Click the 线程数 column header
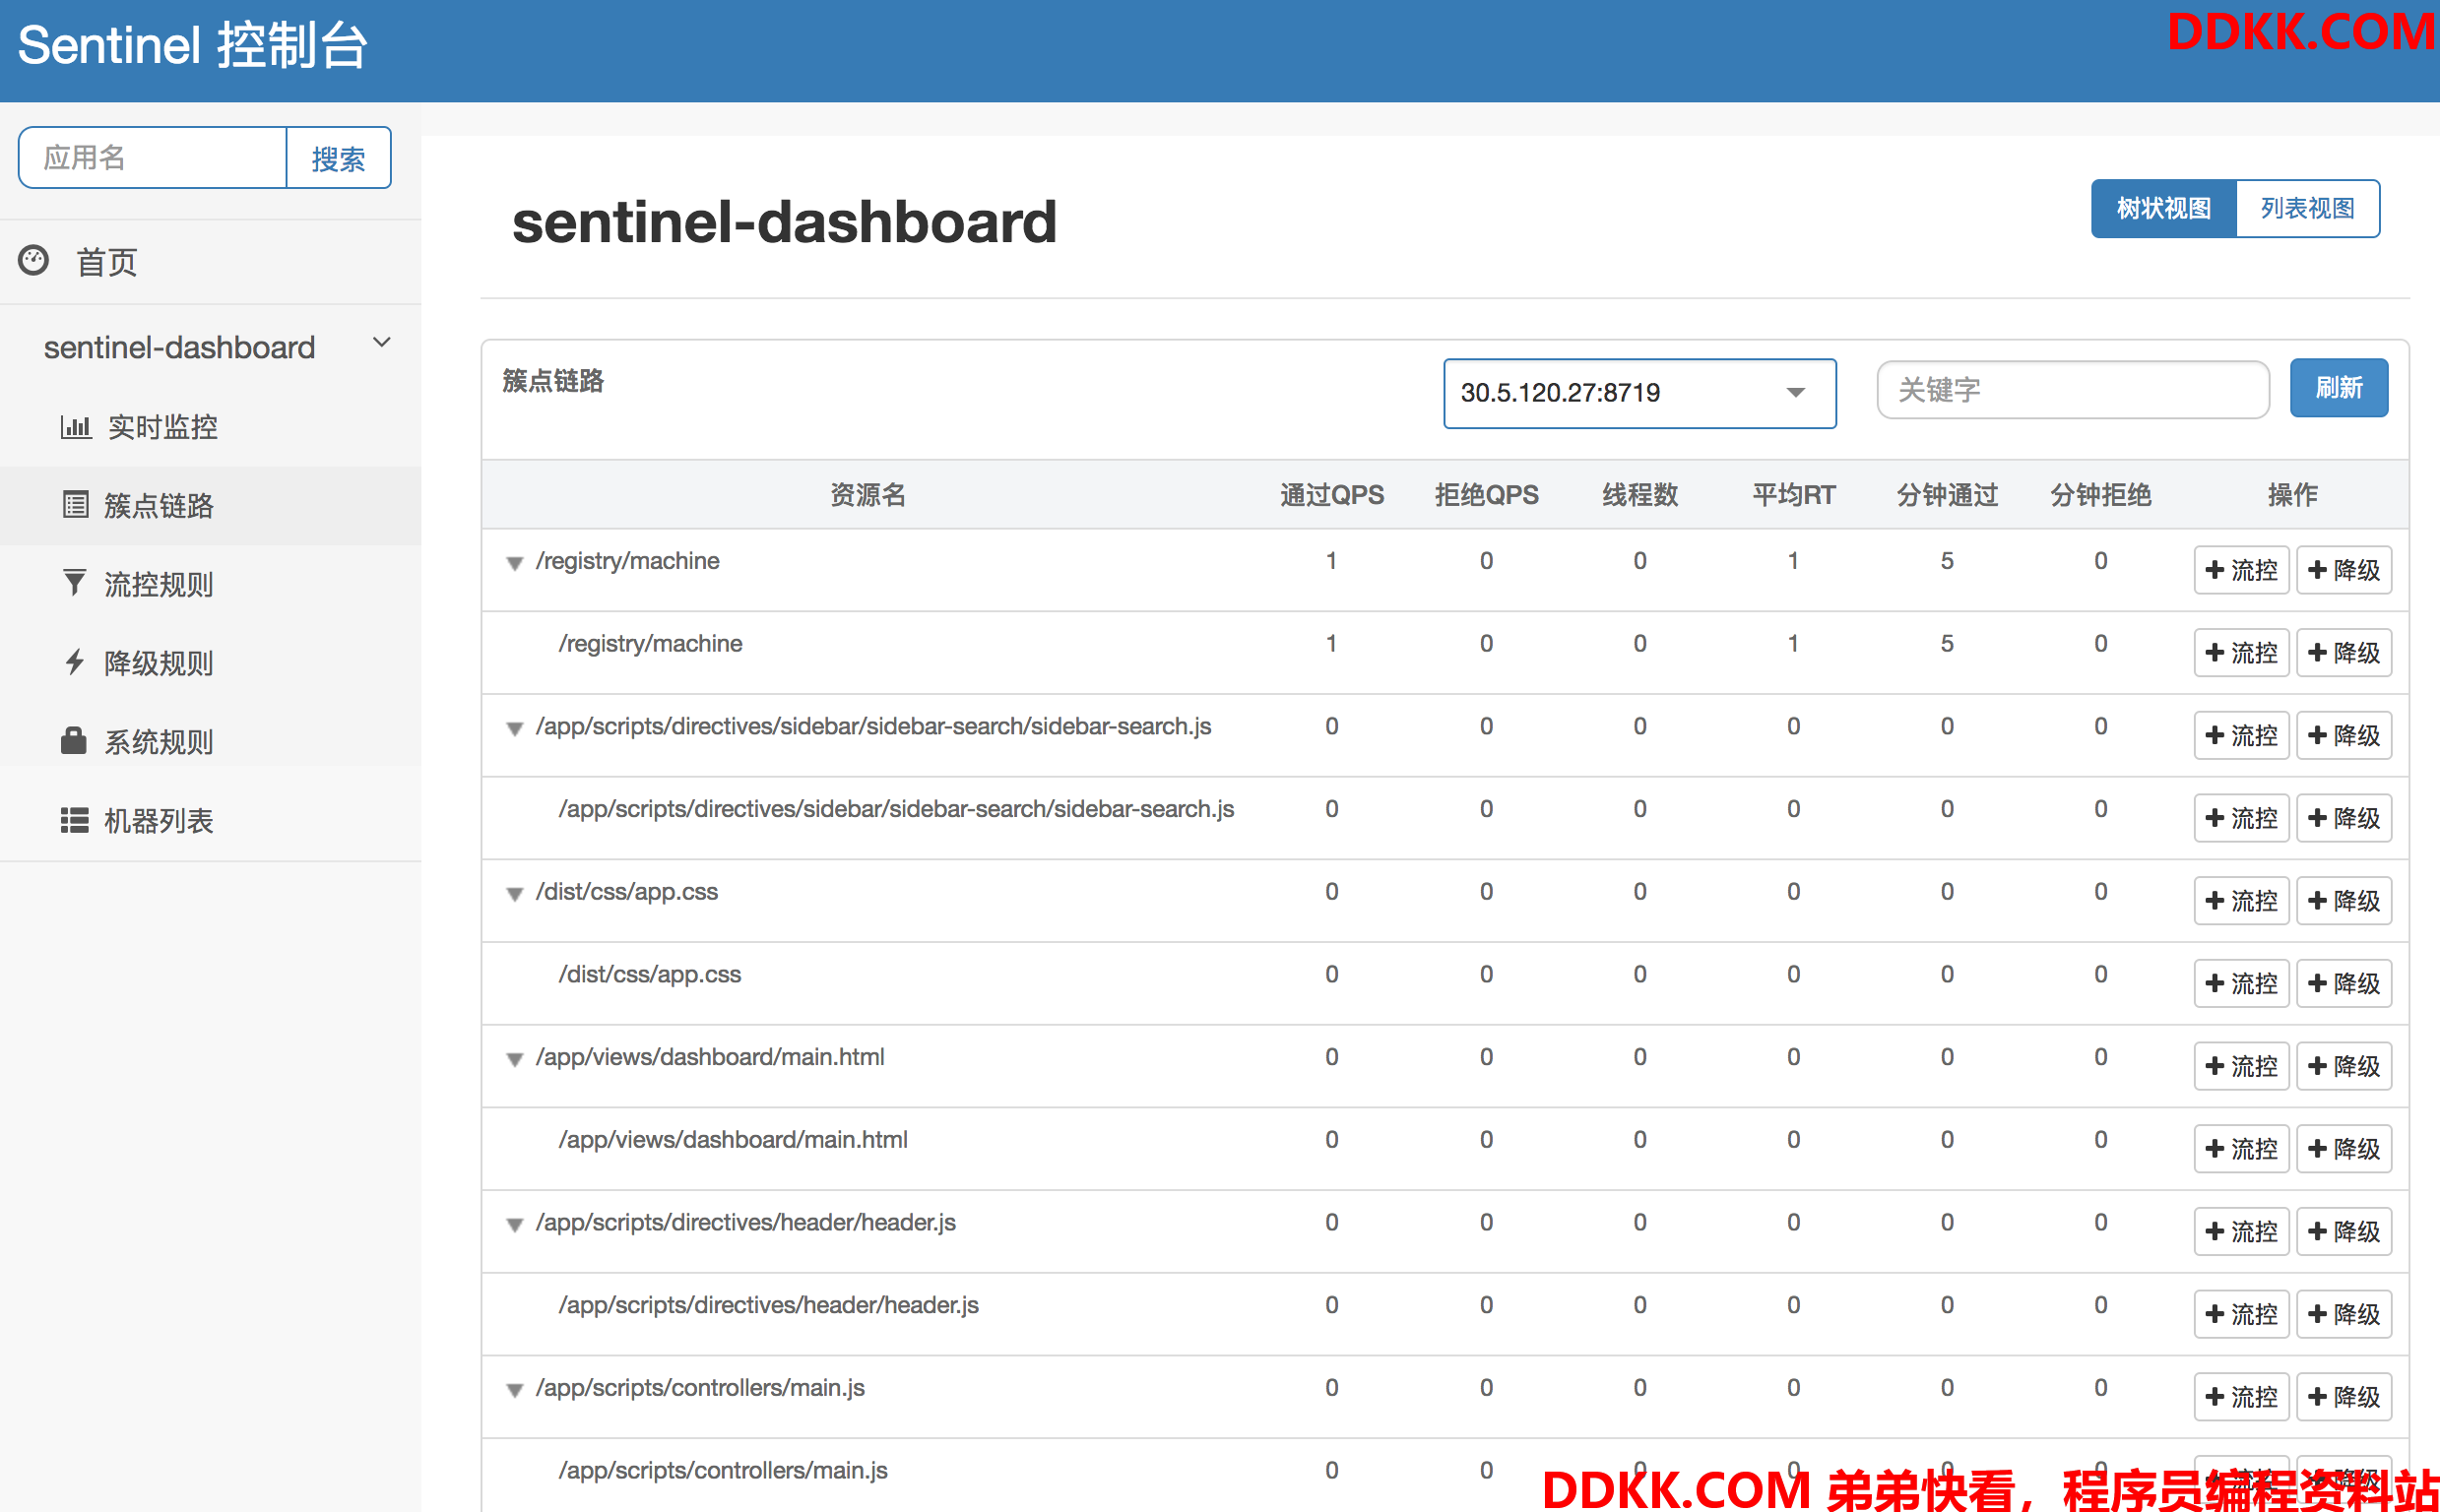Viewport: 2440px width, 1512px height. point(1640,495)
